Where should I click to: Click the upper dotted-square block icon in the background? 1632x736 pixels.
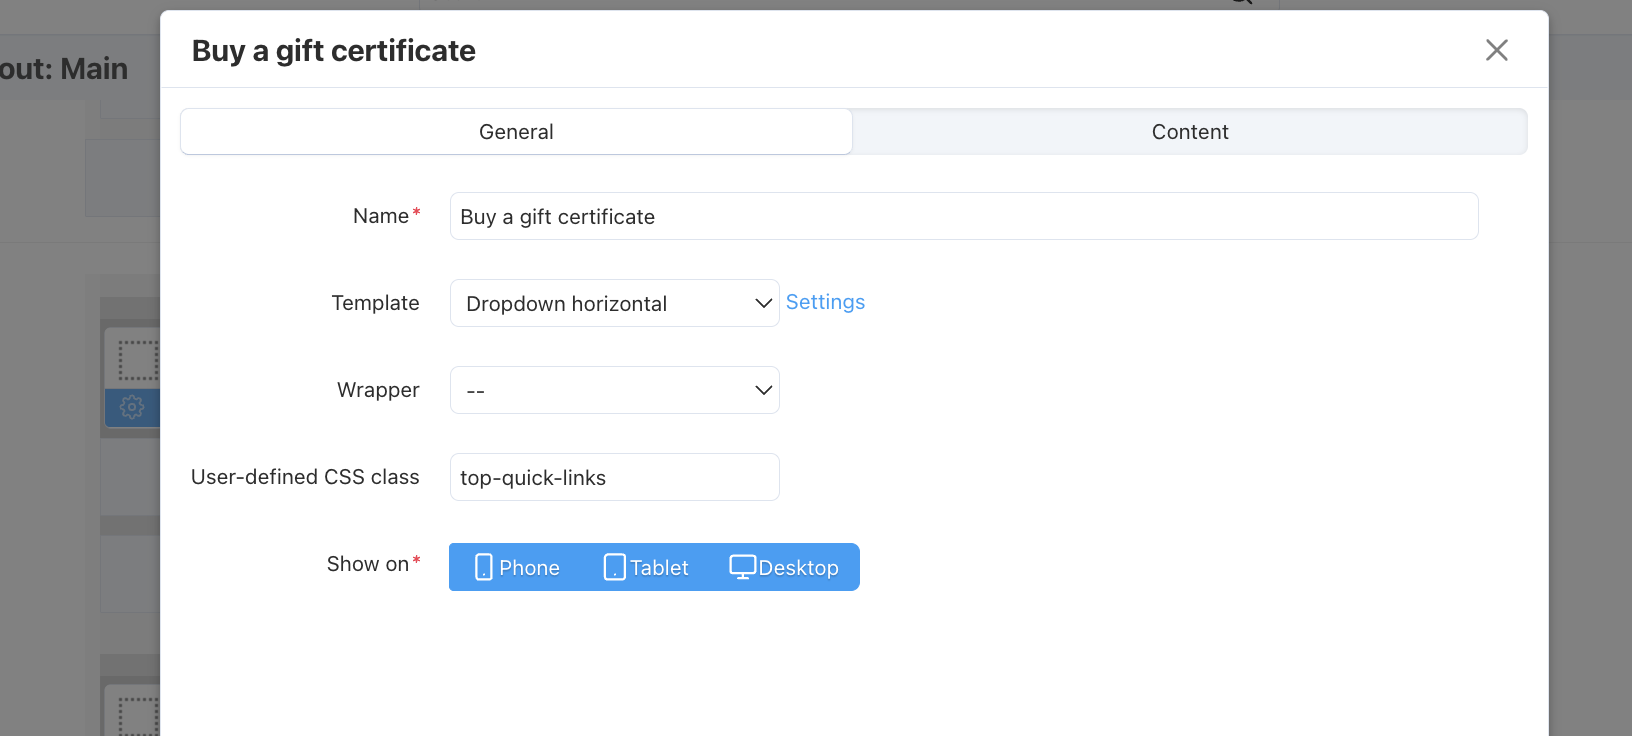tap(138, 360)
